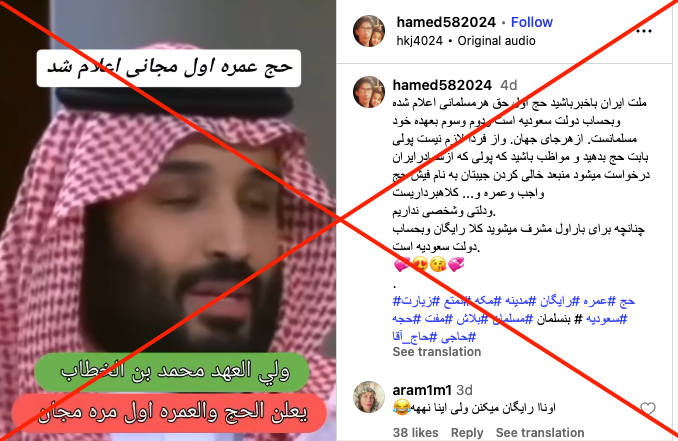
Task: Open aram1m1's profile picture
Action: coord(369,397)
